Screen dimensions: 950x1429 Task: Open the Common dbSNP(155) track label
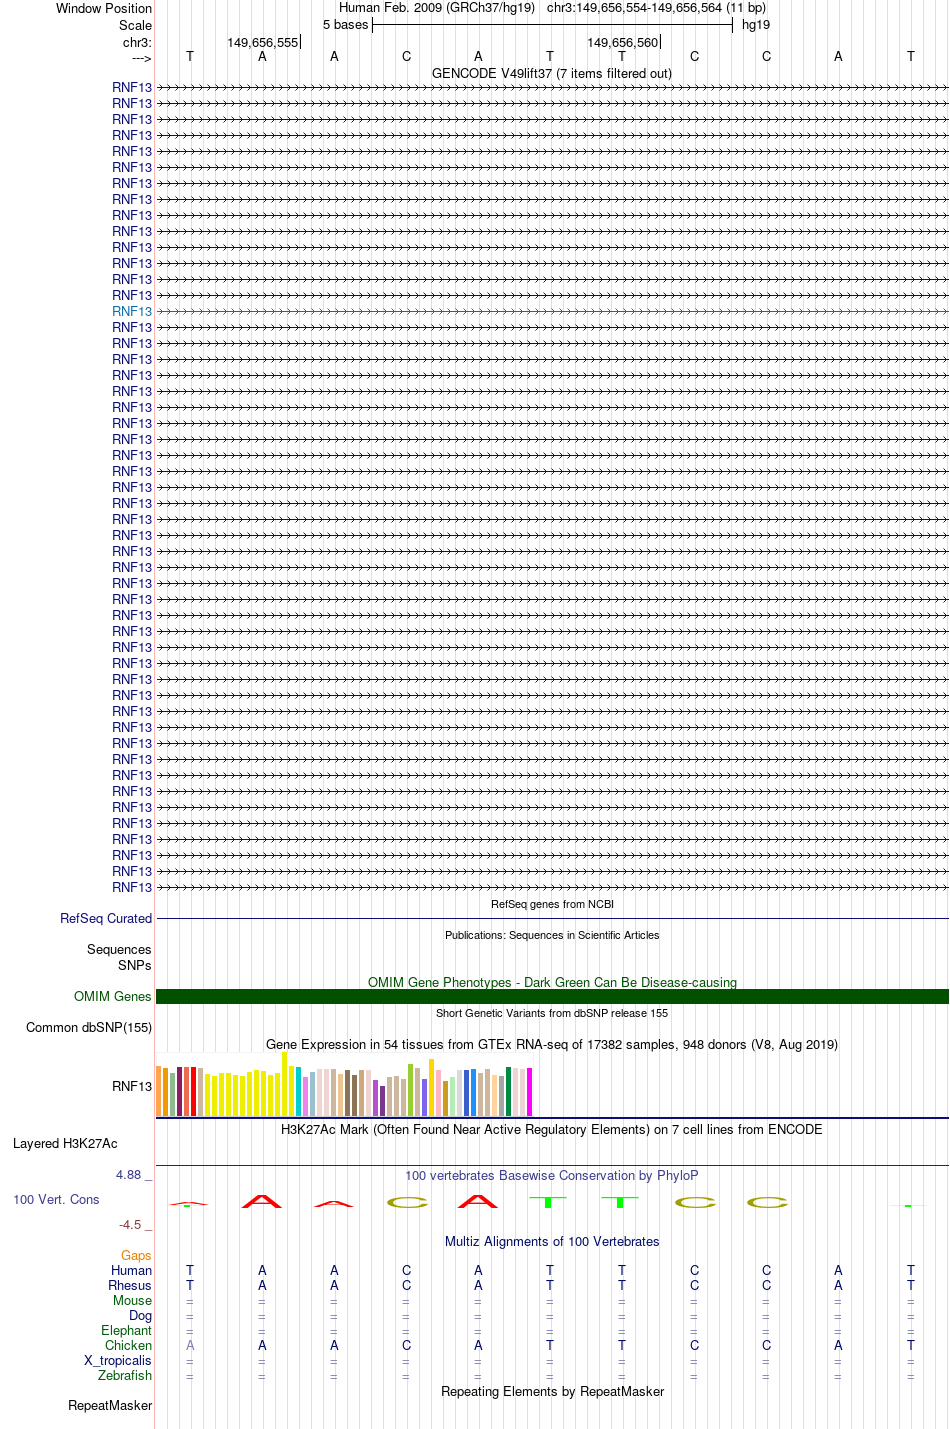(89, 1027)
